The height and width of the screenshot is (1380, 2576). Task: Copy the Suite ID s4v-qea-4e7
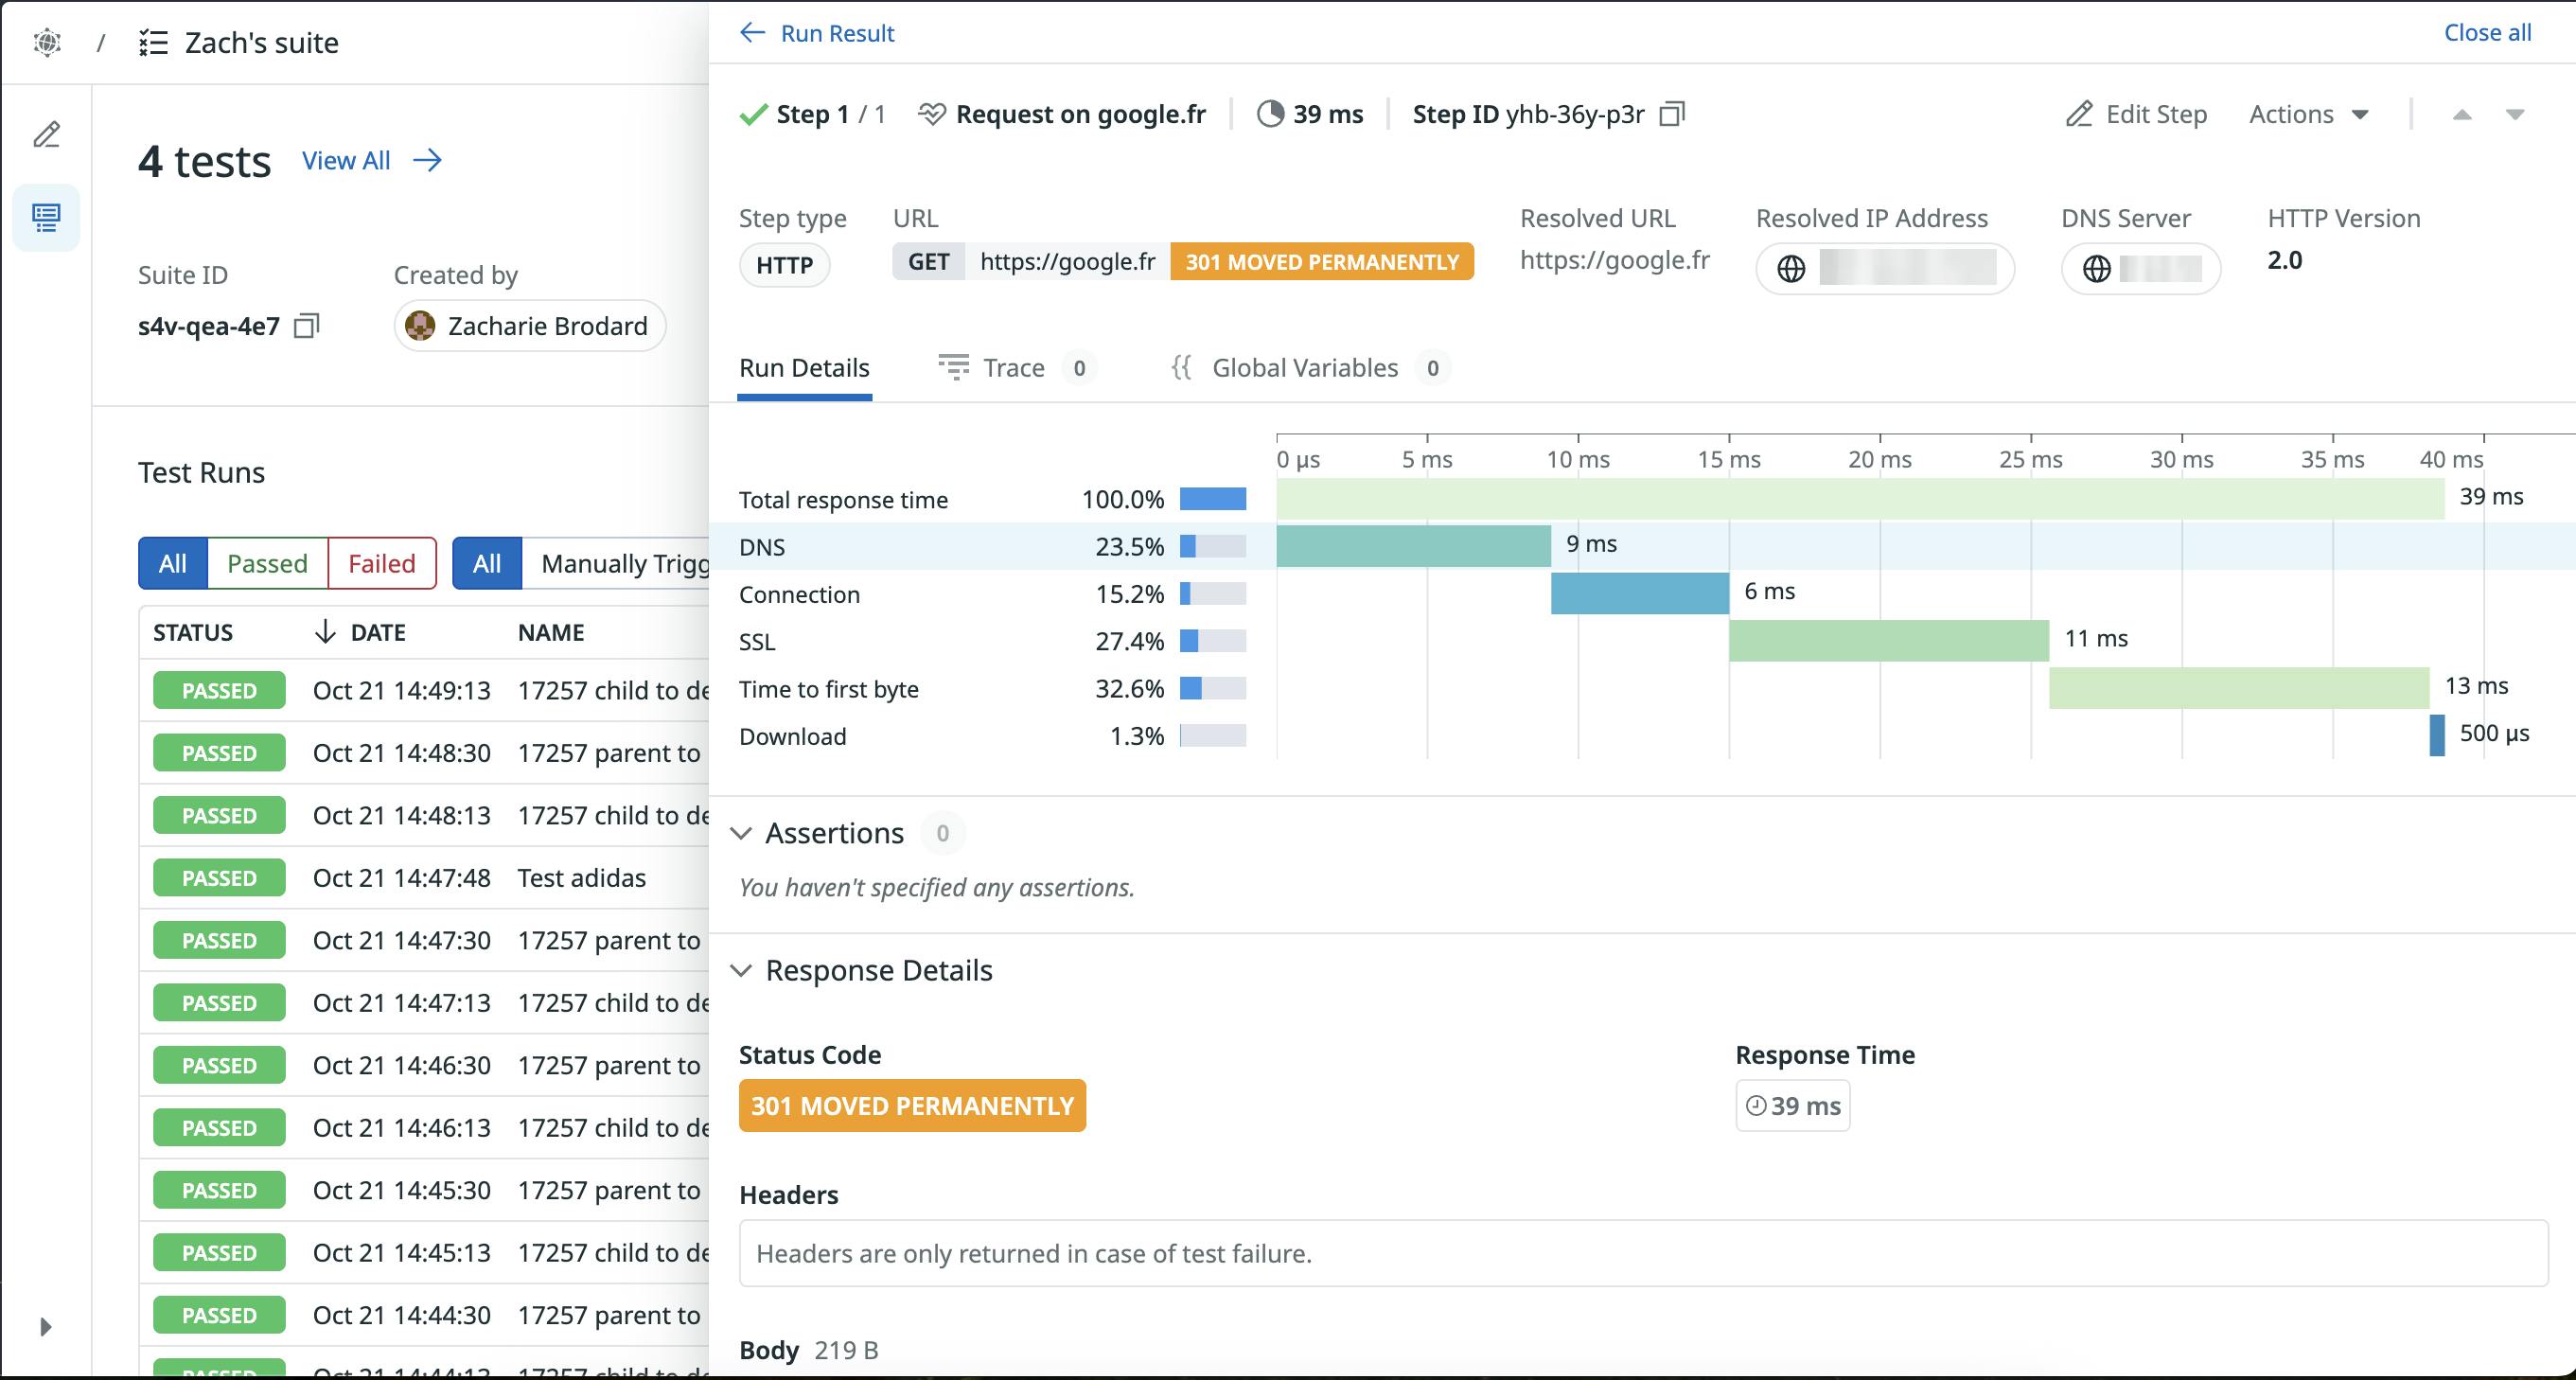pyautogui.click(x=306, y=326)
